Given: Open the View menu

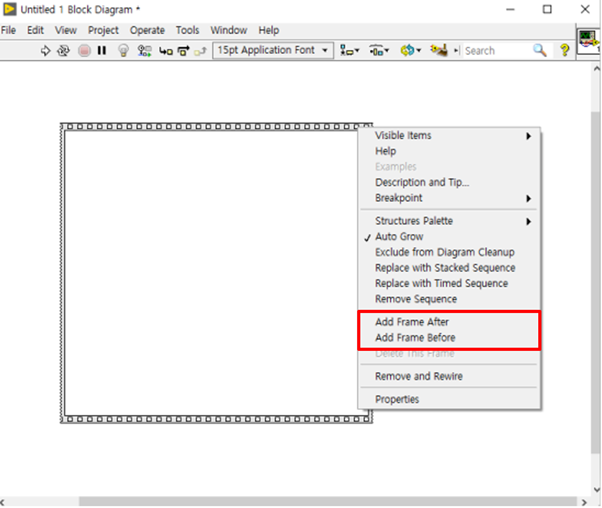Looking at the screenshot, I should point(66,30).
